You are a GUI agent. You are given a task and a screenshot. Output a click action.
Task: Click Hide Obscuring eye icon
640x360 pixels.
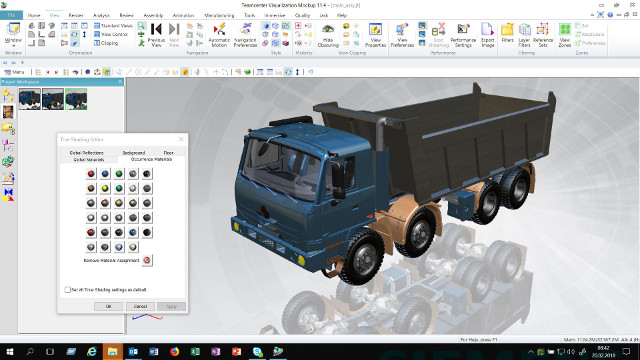(328, 29)
